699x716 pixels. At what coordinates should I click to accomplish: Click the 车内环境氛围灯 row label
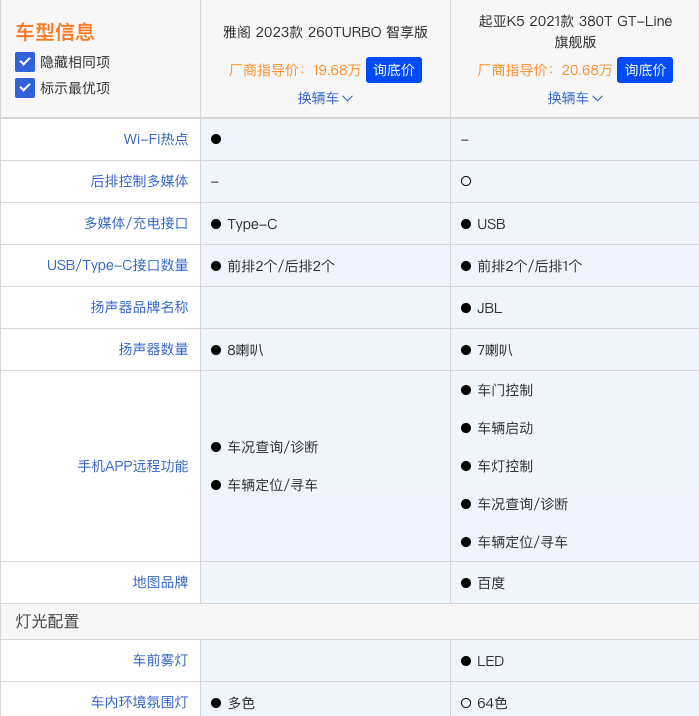[x=139, y=702]
